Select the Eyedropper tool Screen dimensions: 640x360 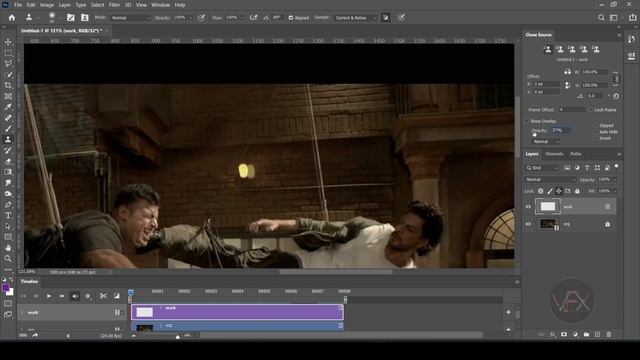tap(8, 107)
